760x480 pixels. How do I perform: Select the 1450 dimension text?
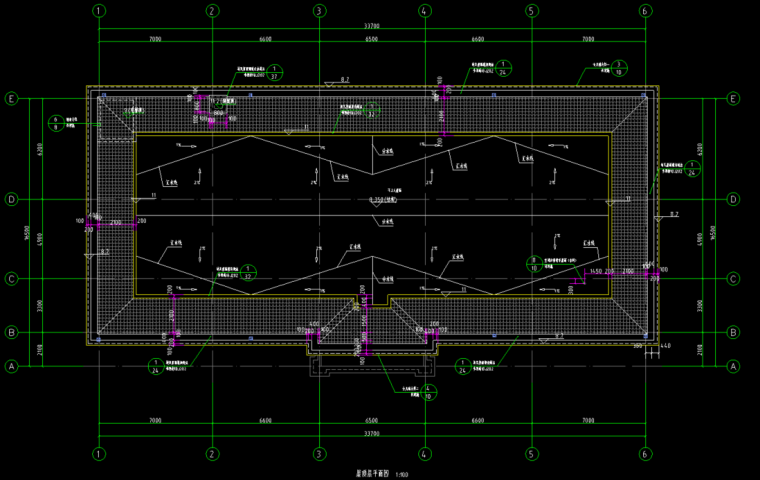tap(598, 271)
